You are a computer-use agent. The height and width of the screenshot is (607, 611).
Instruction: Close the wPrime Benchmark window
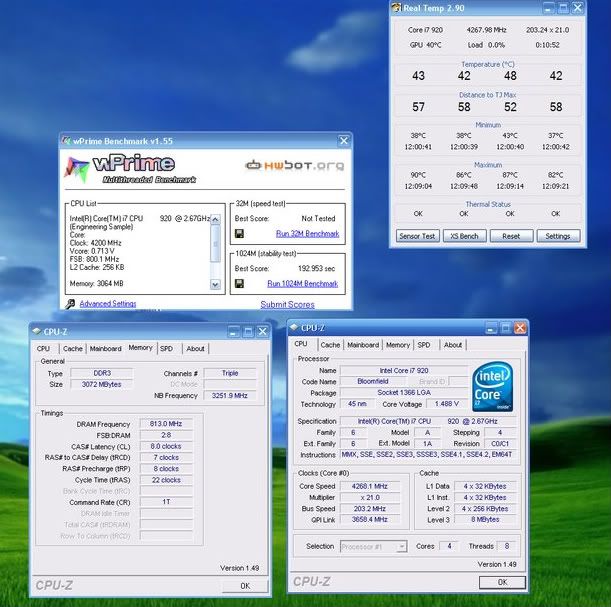pos(344,141)
